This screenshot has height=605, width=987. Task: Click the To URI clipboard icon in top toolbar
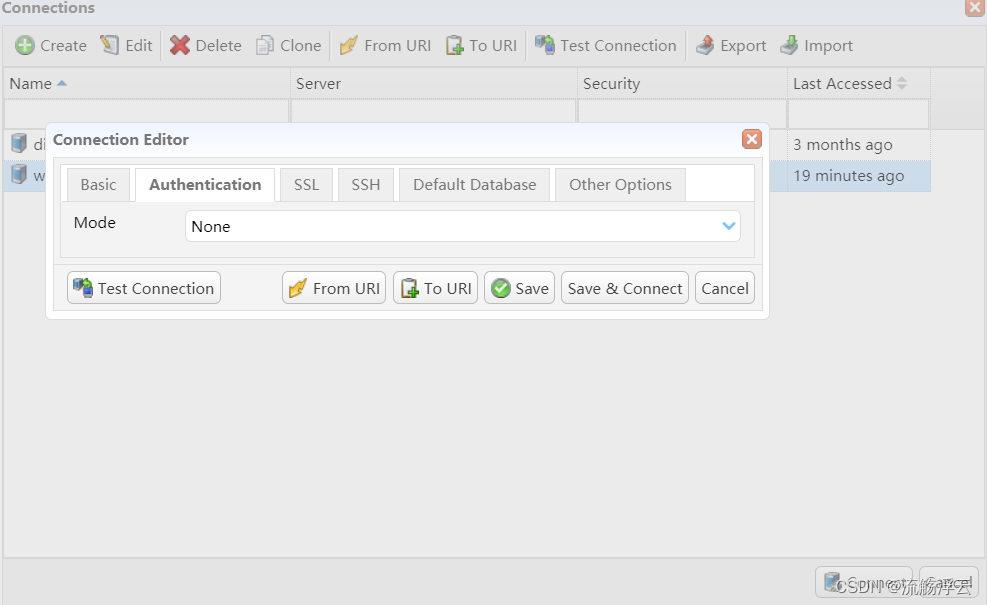(454, 45)
